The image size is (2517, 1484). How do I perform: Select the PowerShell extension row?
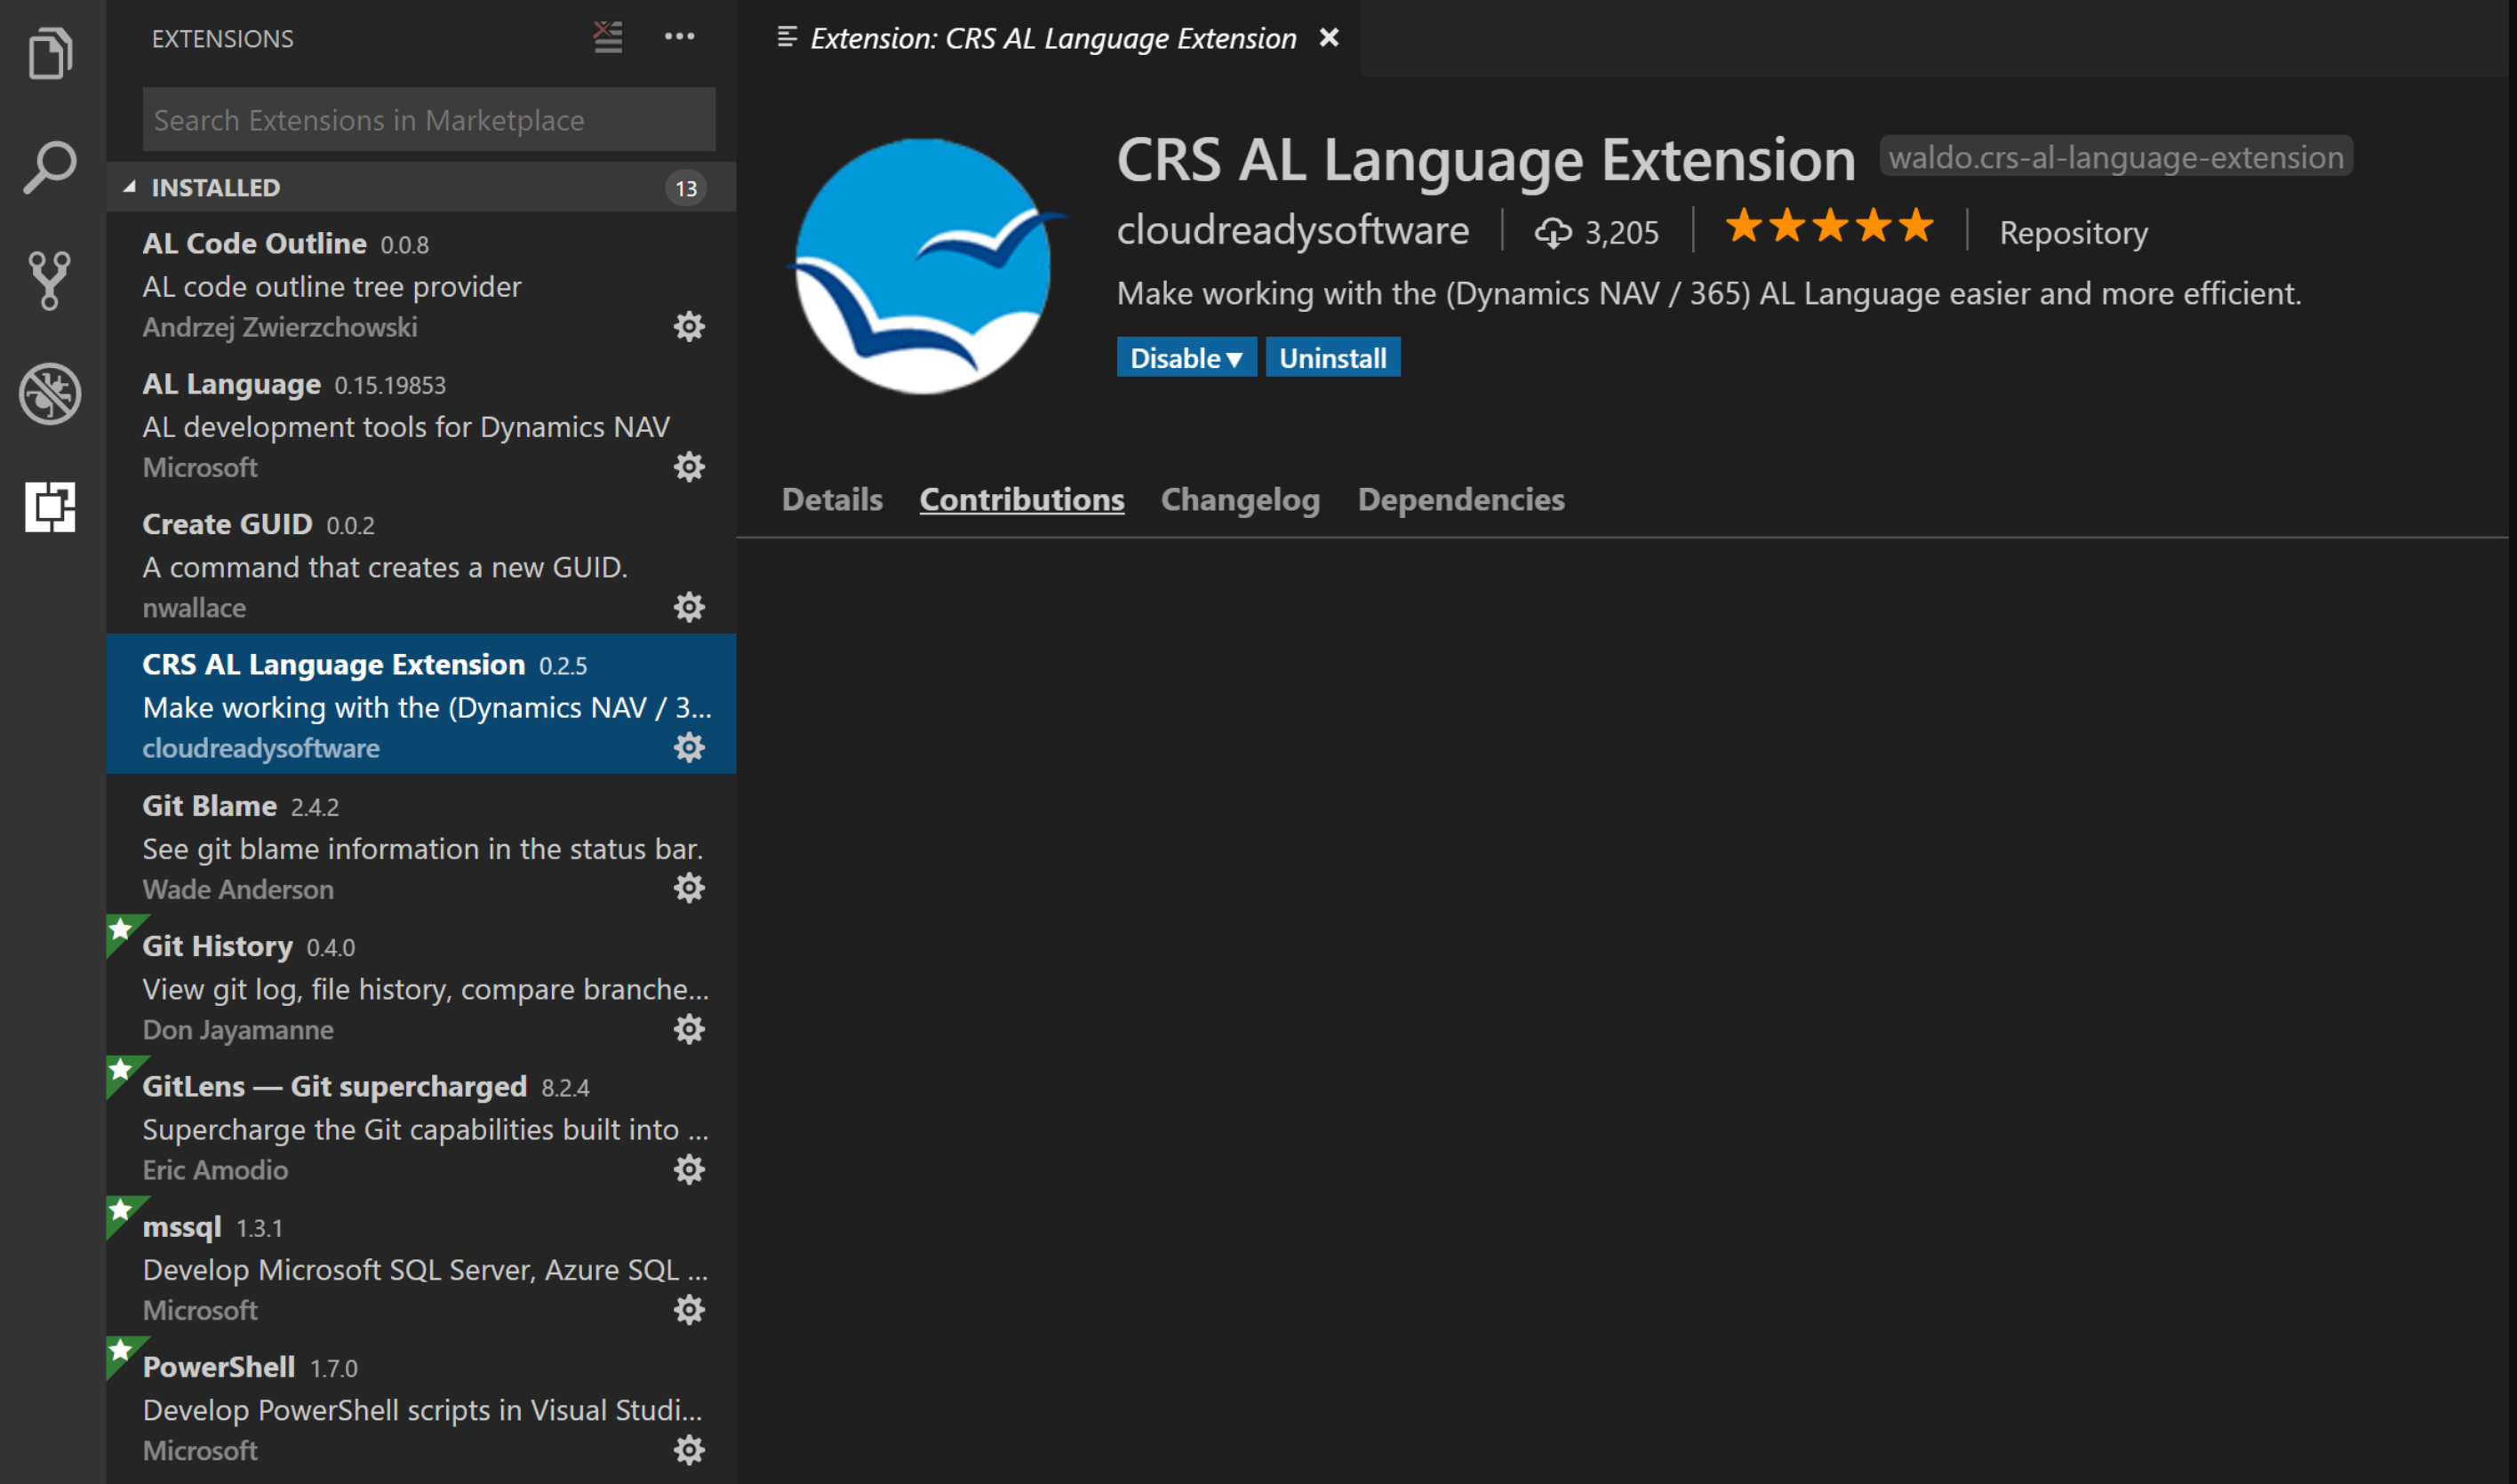421,1406
